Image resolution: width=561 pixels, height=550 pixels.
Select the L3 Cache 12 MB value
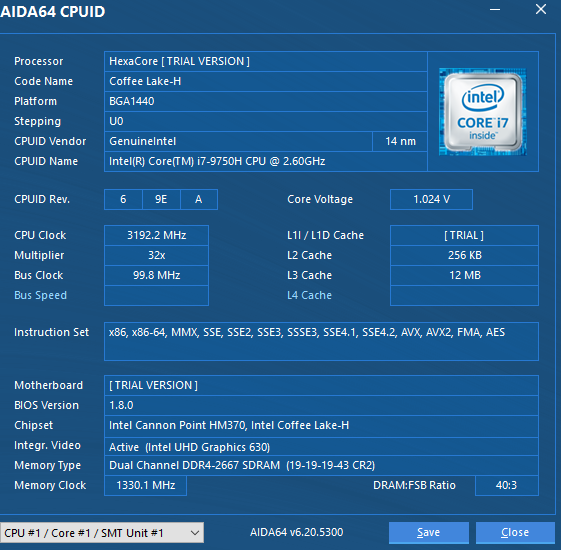pyautogui.click(x=464, y=275)
